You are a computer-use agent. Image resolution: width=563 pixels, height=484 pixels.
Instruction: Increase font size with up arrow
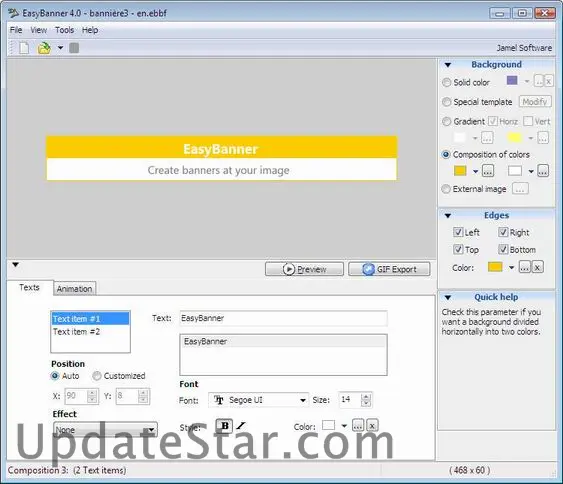coord(366,396)
